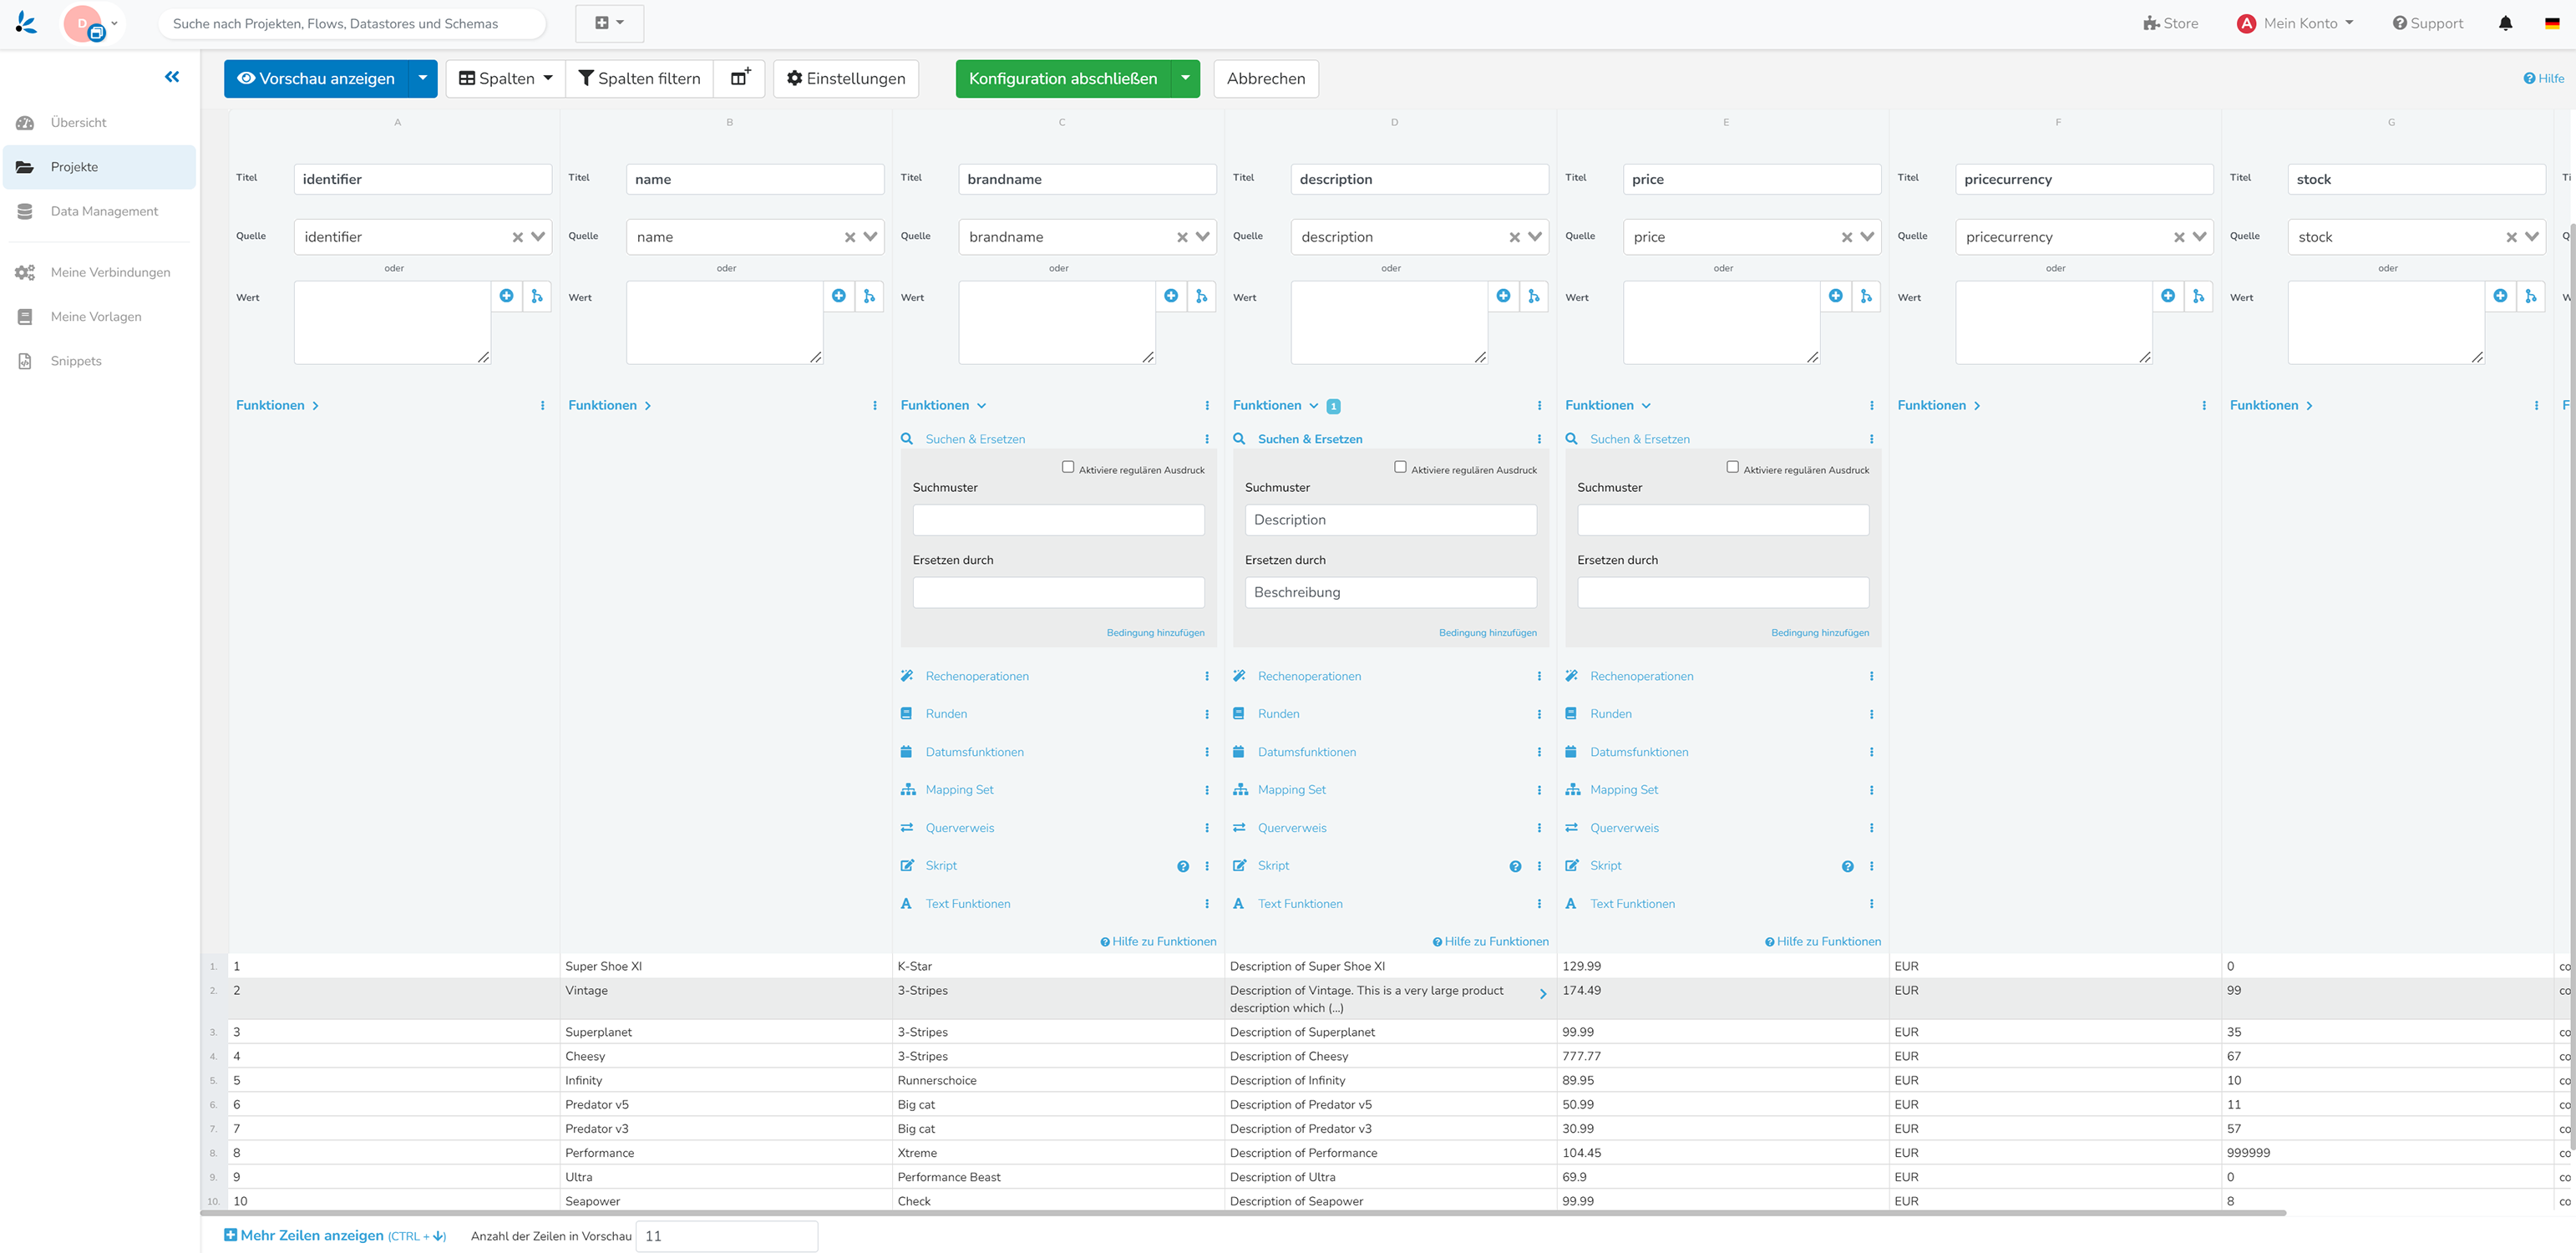Open dropdown arrow next to Konfiguration abschließen
This screenshot has width=2576, height=1253.
click(x=1185, y=78)
